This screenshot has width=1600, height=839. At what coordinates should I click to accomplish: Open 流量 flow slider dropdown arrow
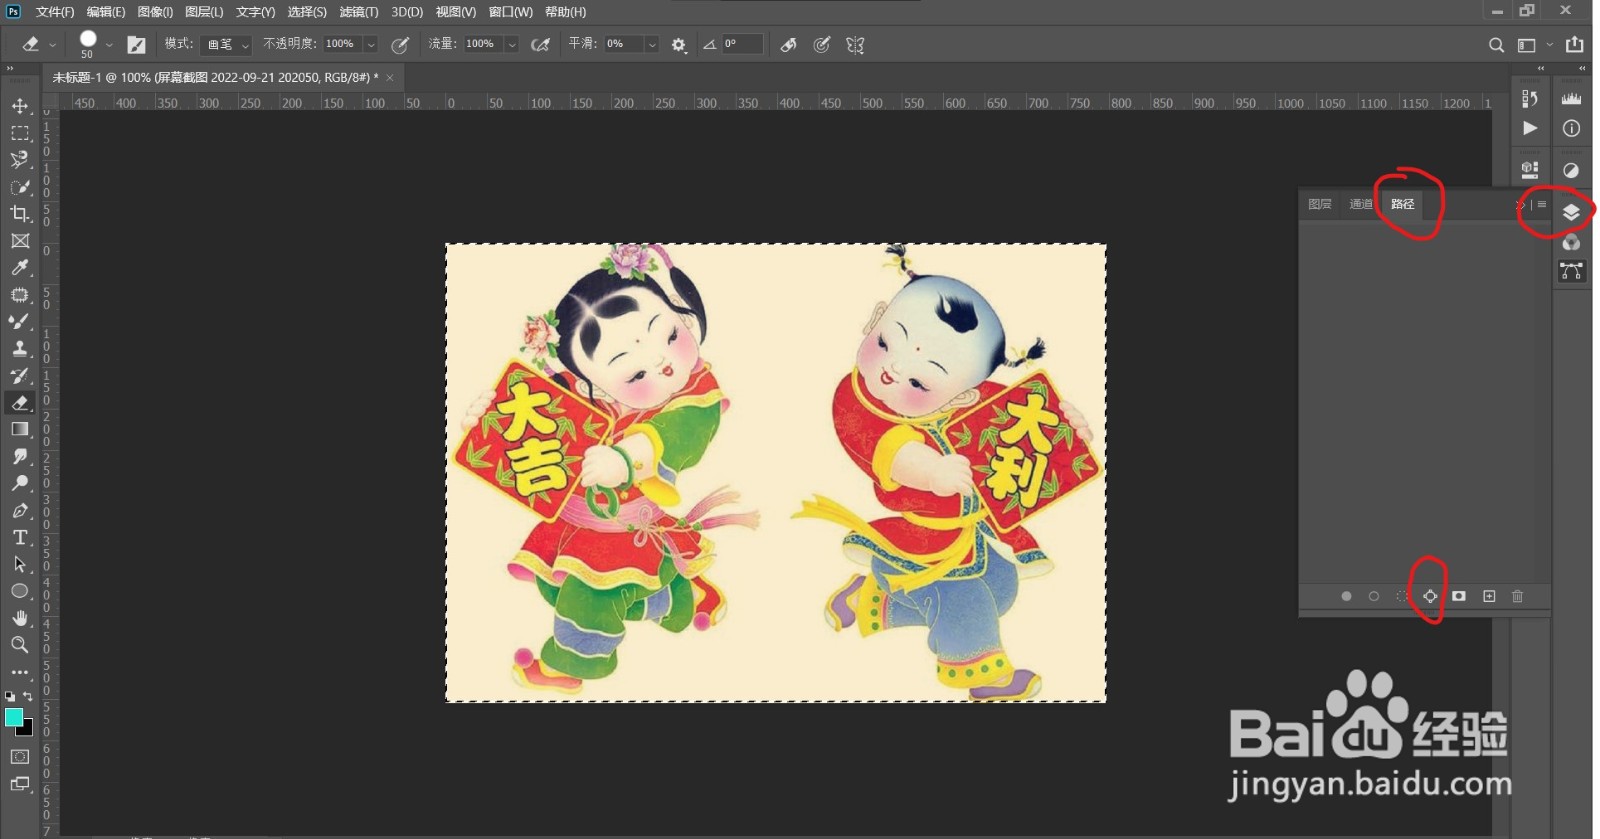(x=512, y=45)
